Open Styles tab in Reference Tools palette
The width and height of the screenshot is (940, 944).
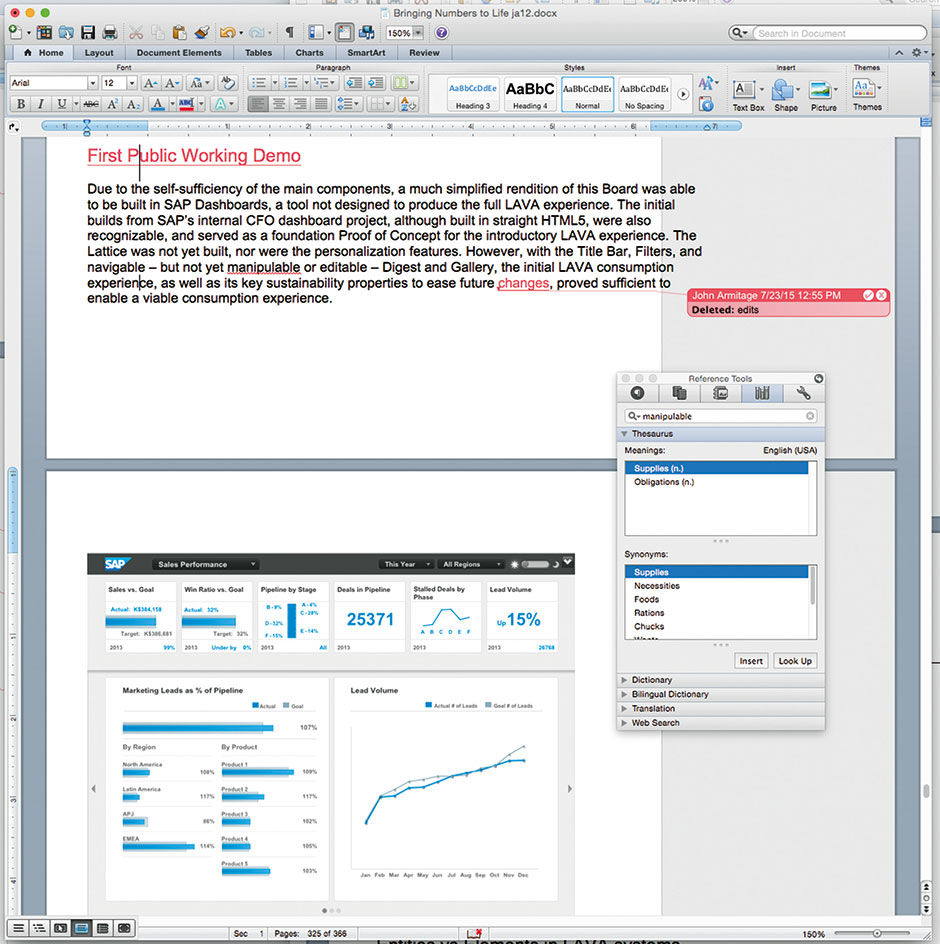pos(638,394)
